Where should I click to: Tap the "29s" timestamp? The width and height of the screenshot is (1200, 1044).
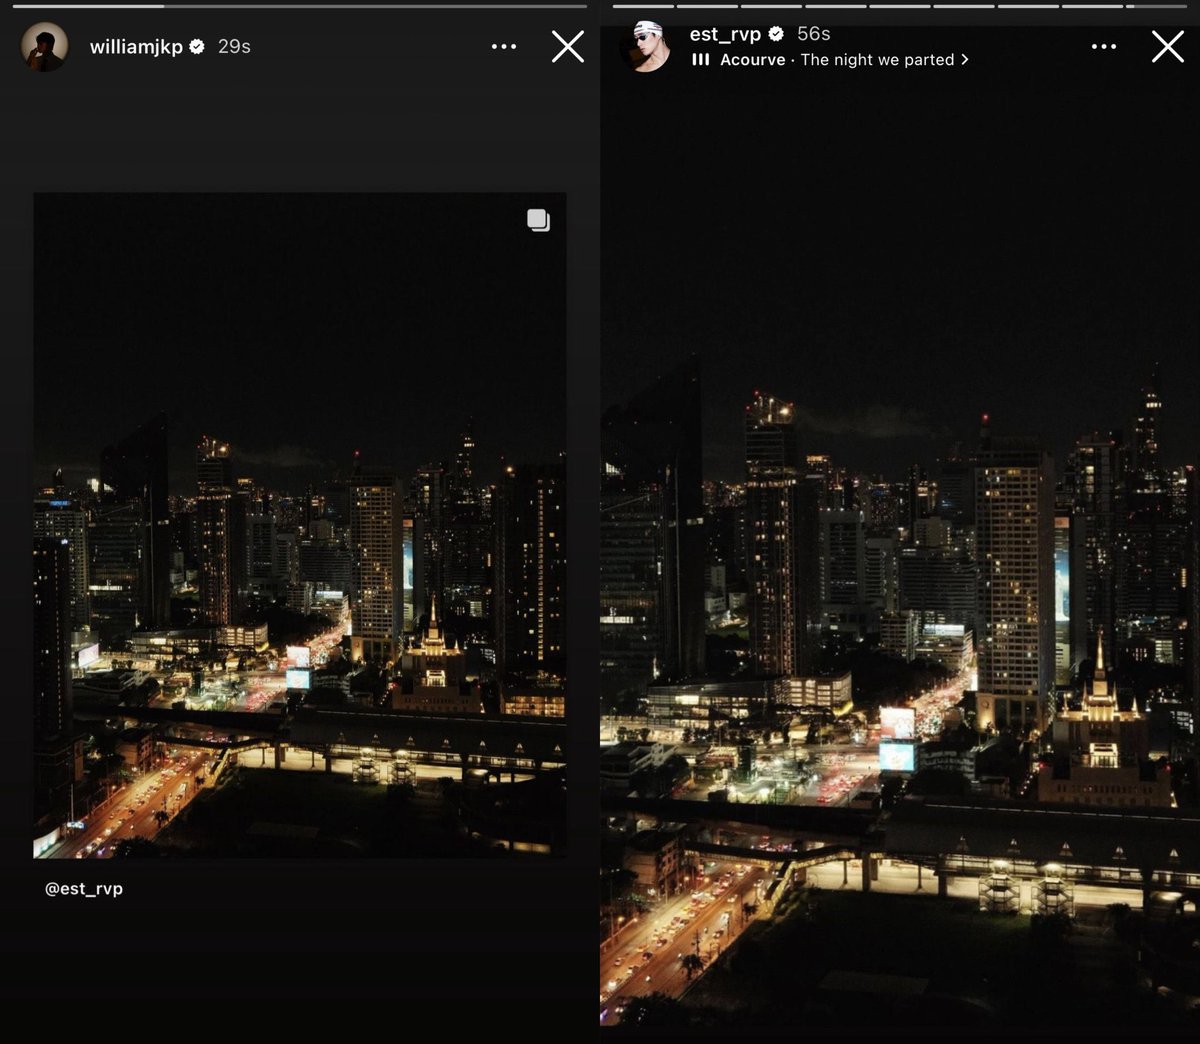click(x=234, y=47)
